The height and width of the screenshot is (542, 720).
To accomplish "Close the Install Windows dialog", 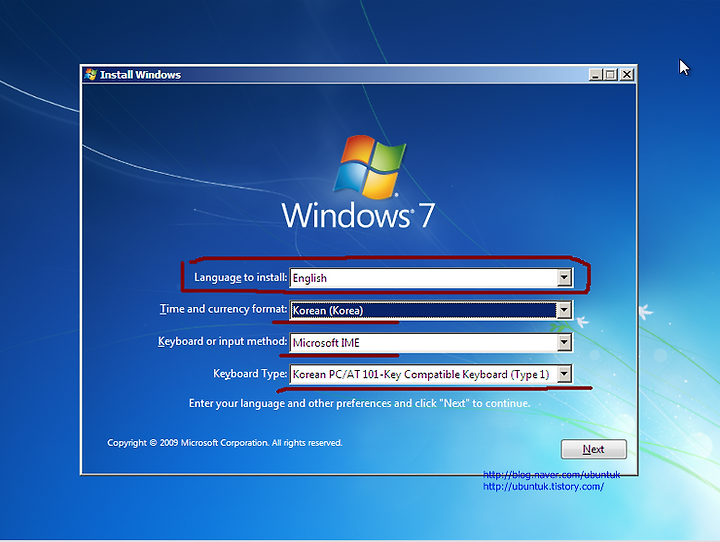I will (626, 74).
